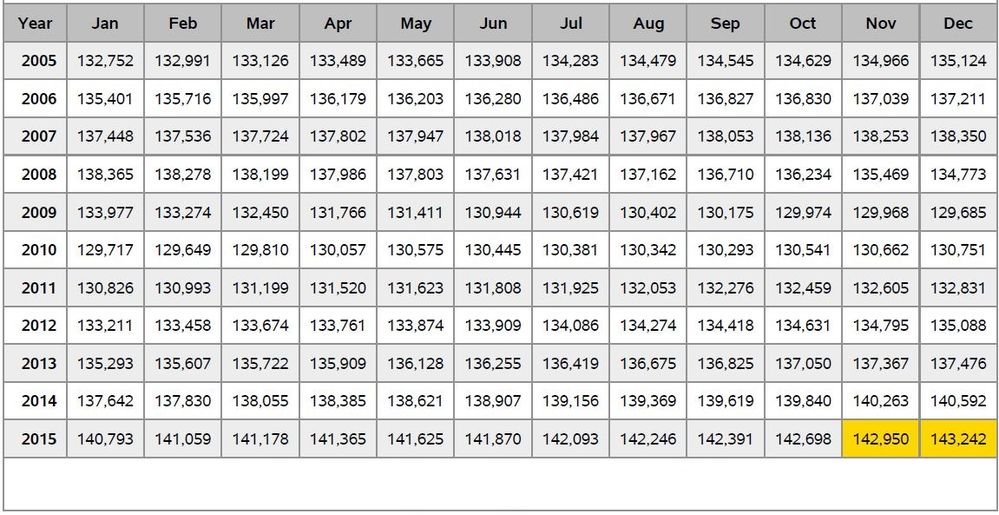Select the highlighted 143,242 cell

pyautogui.click(x=958, y=439)
